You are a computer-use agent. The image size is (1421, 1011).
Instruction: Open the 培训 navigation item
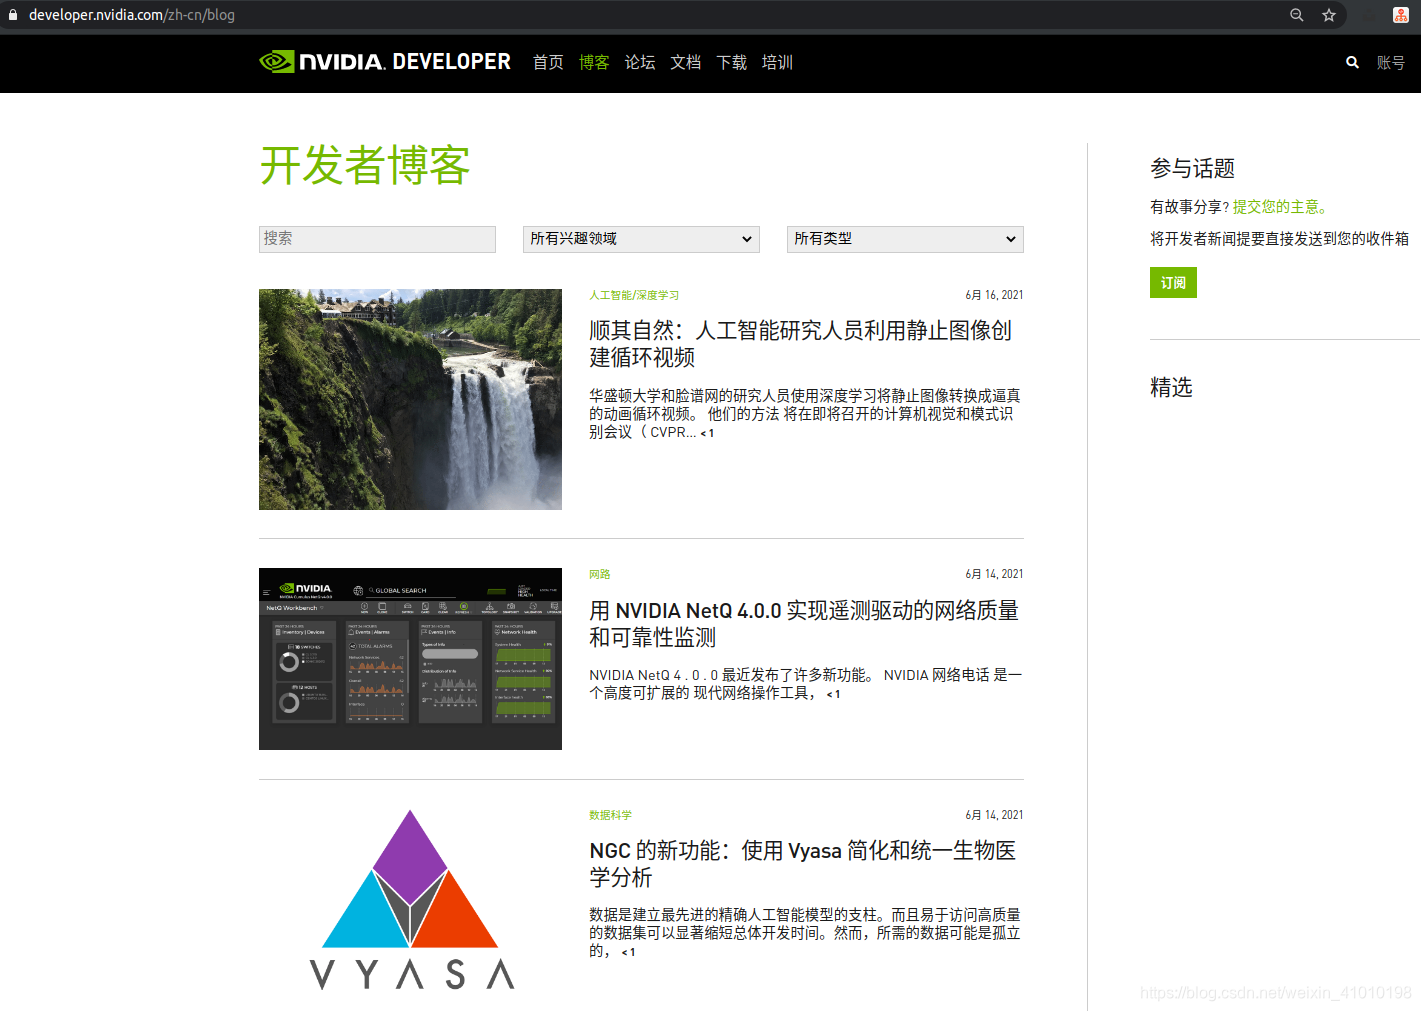point(777,62)
